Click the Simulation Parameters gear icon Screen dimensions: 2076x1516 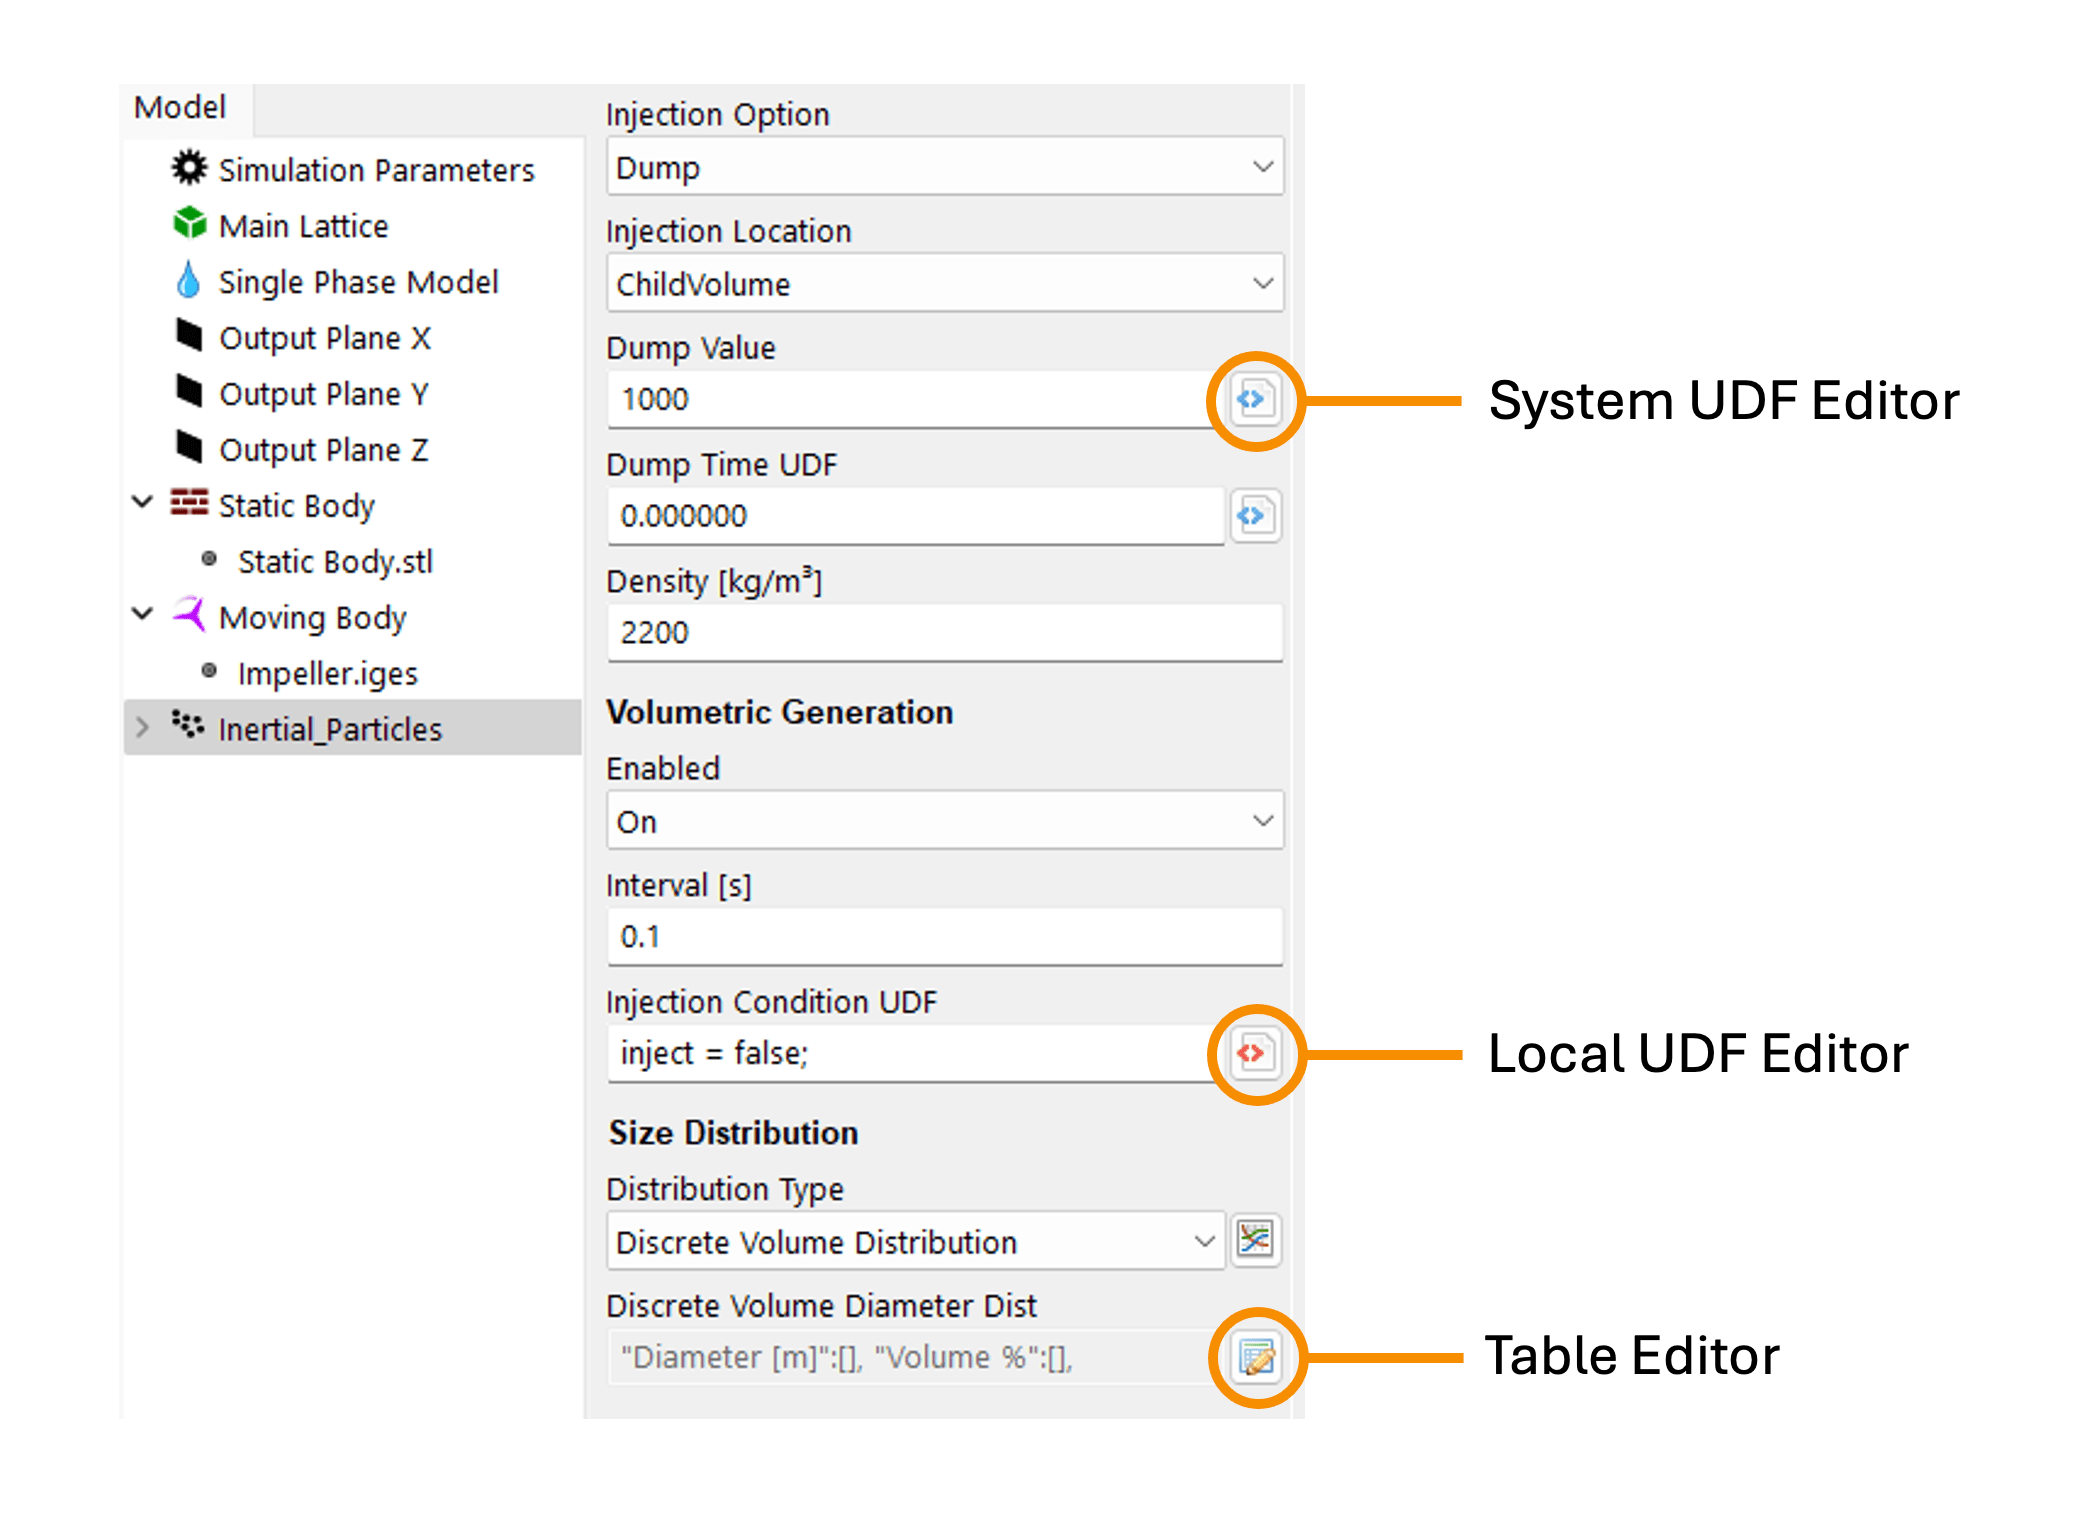189,168
